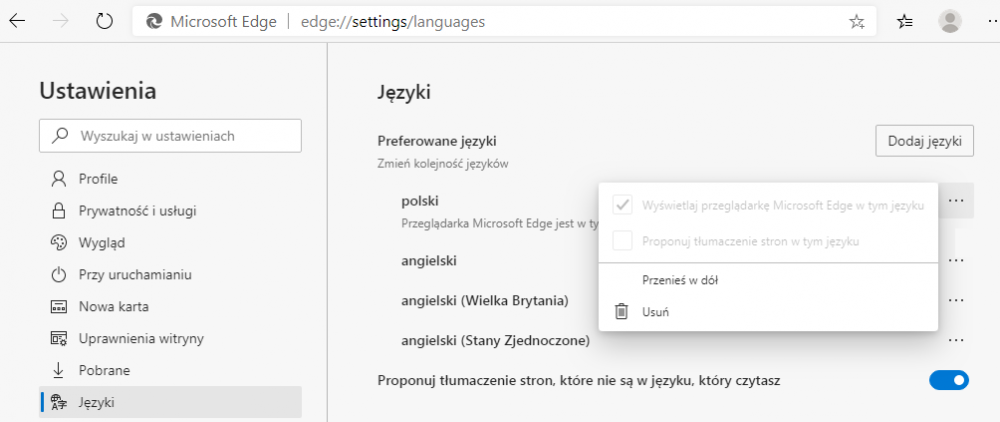Select Przenieś w dół menu item
This screenshot has width=1000, height=422.
point(680,280)
